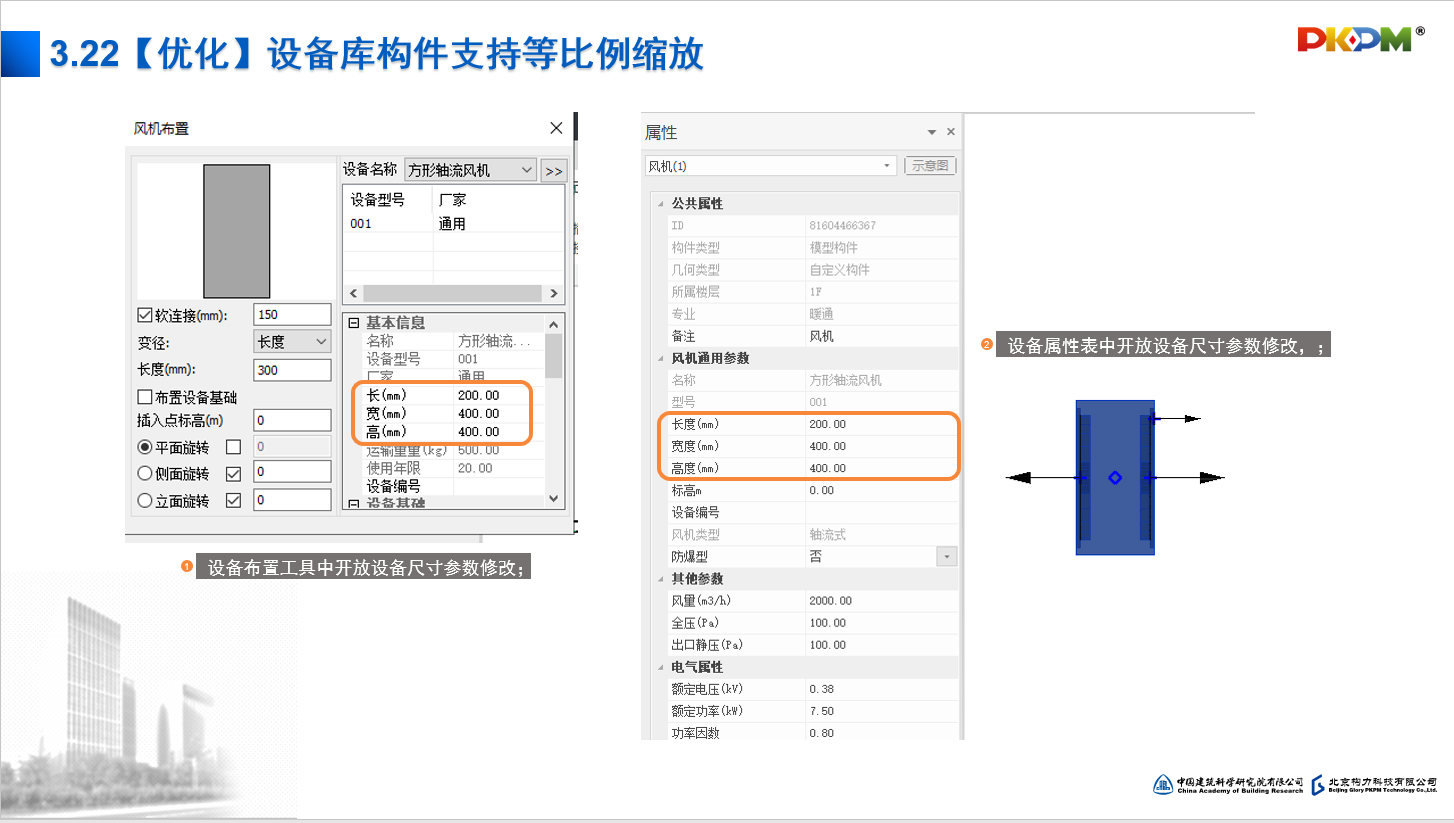Click the 基本信息 grid's scroll-up arrow
1454x823 pixels.
(x=554, y=323)
